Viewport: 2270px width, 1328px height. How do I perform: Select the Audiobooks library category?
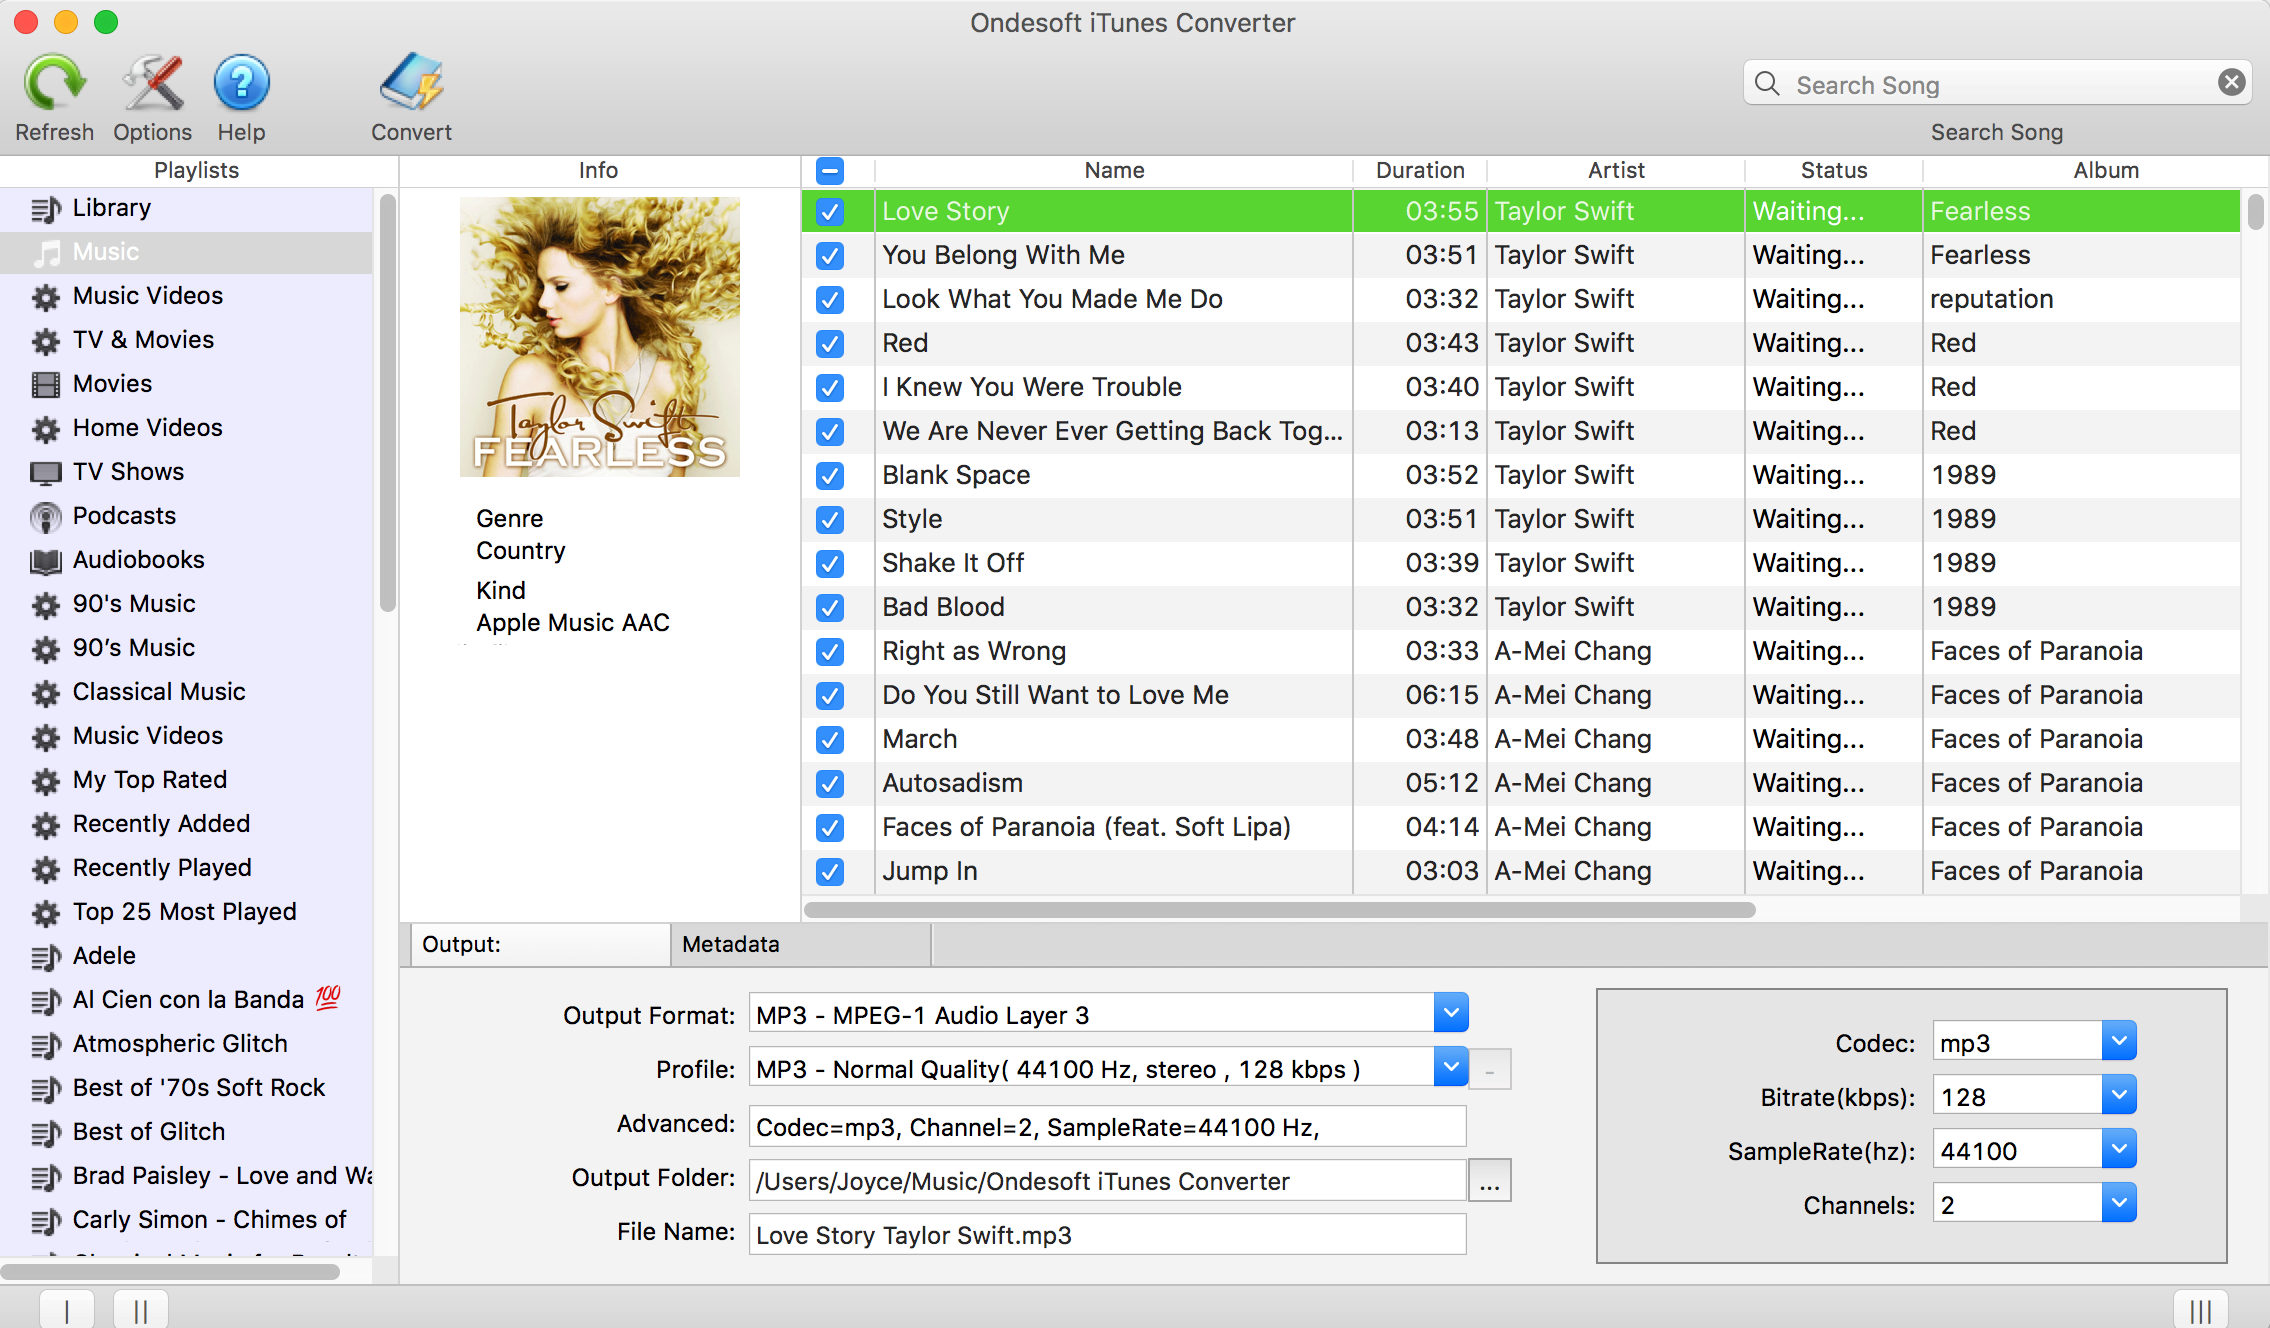(141, 558)
